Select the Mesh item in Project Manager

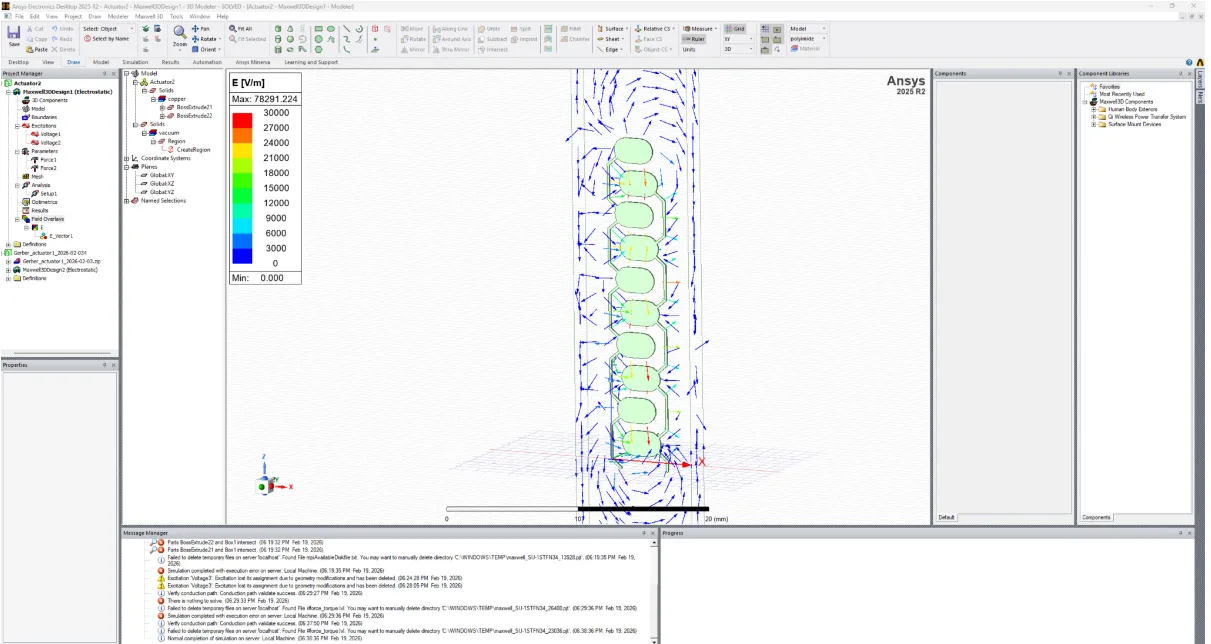pyautogui.click(x=38, y=176)
